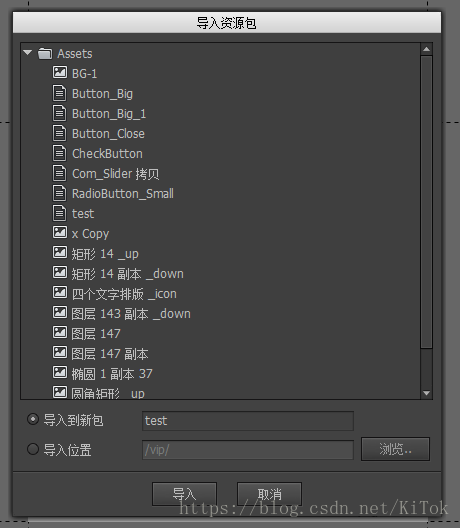The height and width of the screenshot is (528, 460).
Task: Collapse the Assets folder tree
Action: pyautogui.click(x=28, y=53)
